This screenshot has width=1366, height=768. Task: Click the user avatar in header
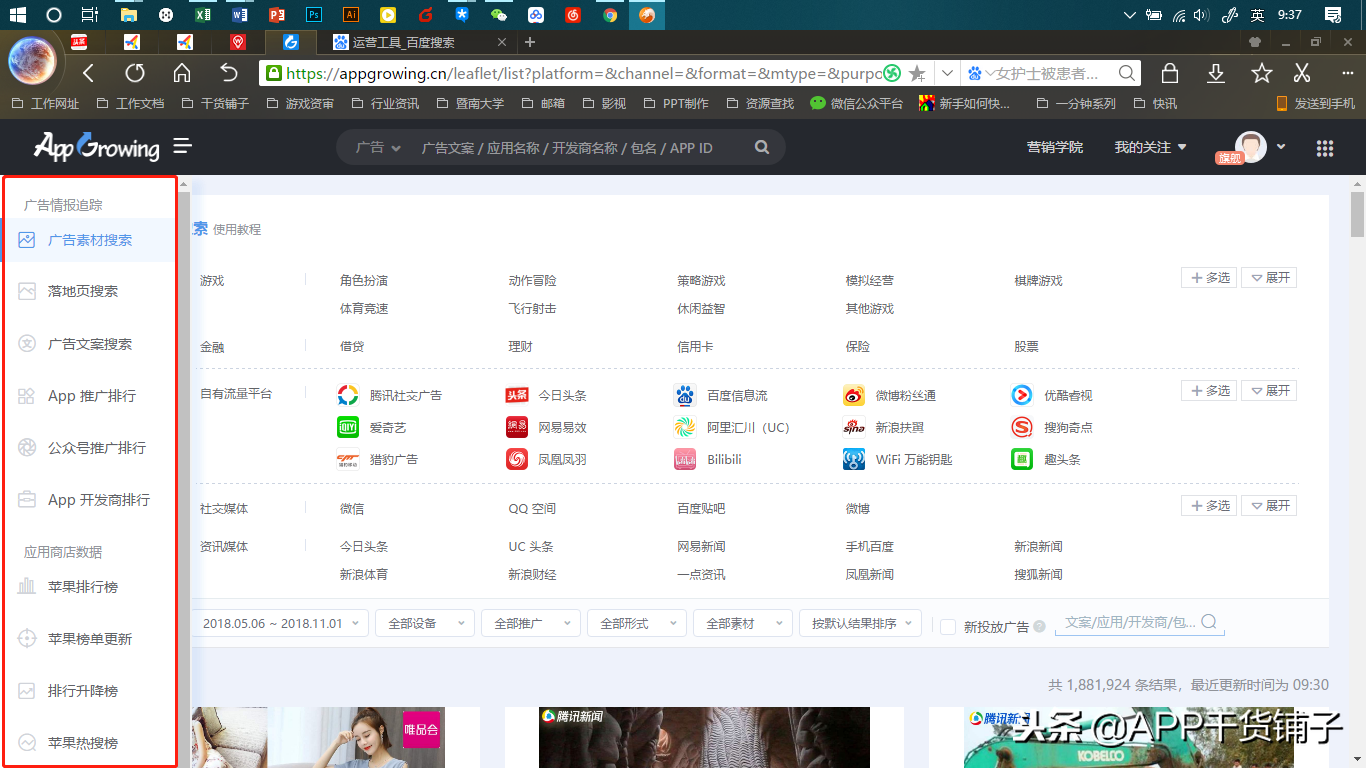click(x=1250, y=147)
